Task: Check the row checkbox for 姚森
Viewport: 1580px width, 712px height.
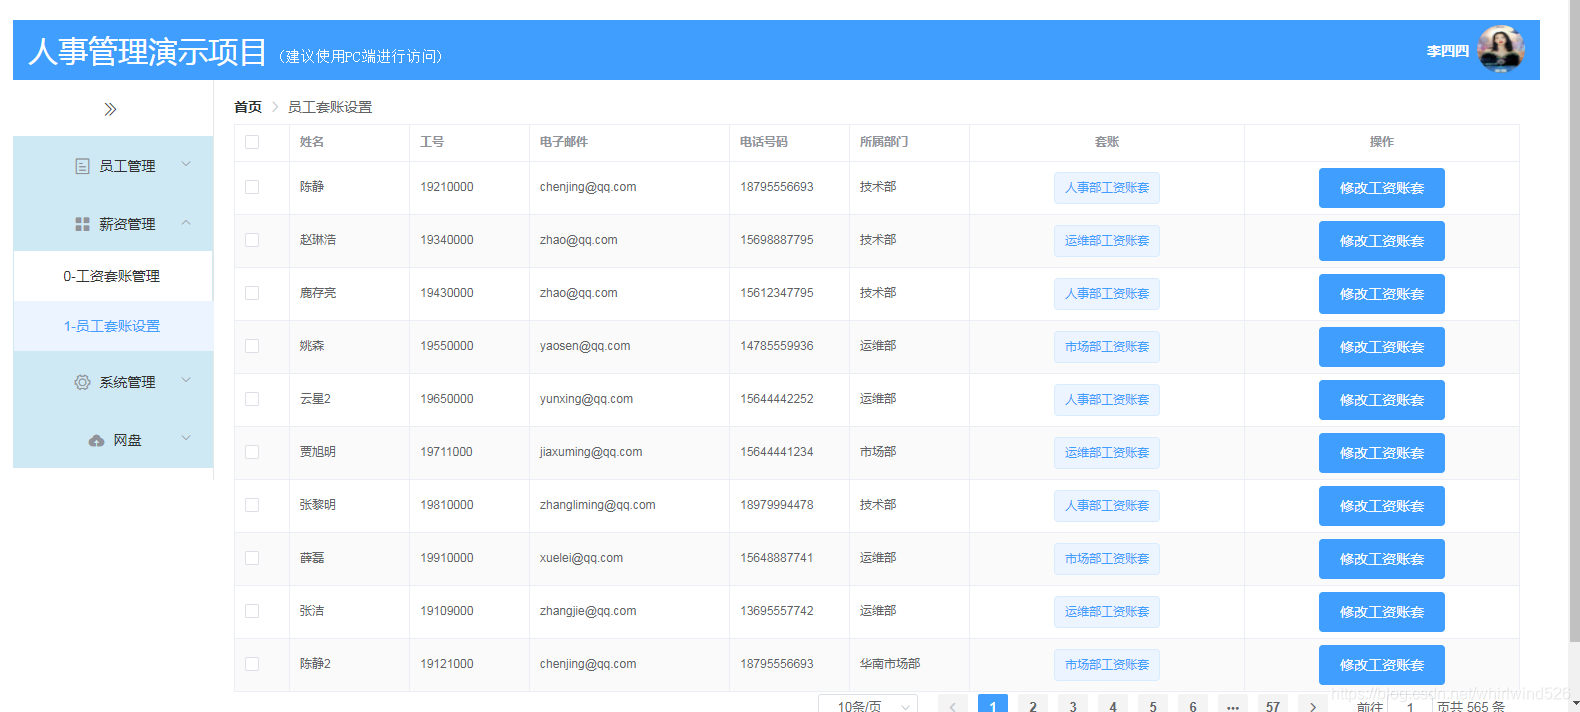Action: 252,346
